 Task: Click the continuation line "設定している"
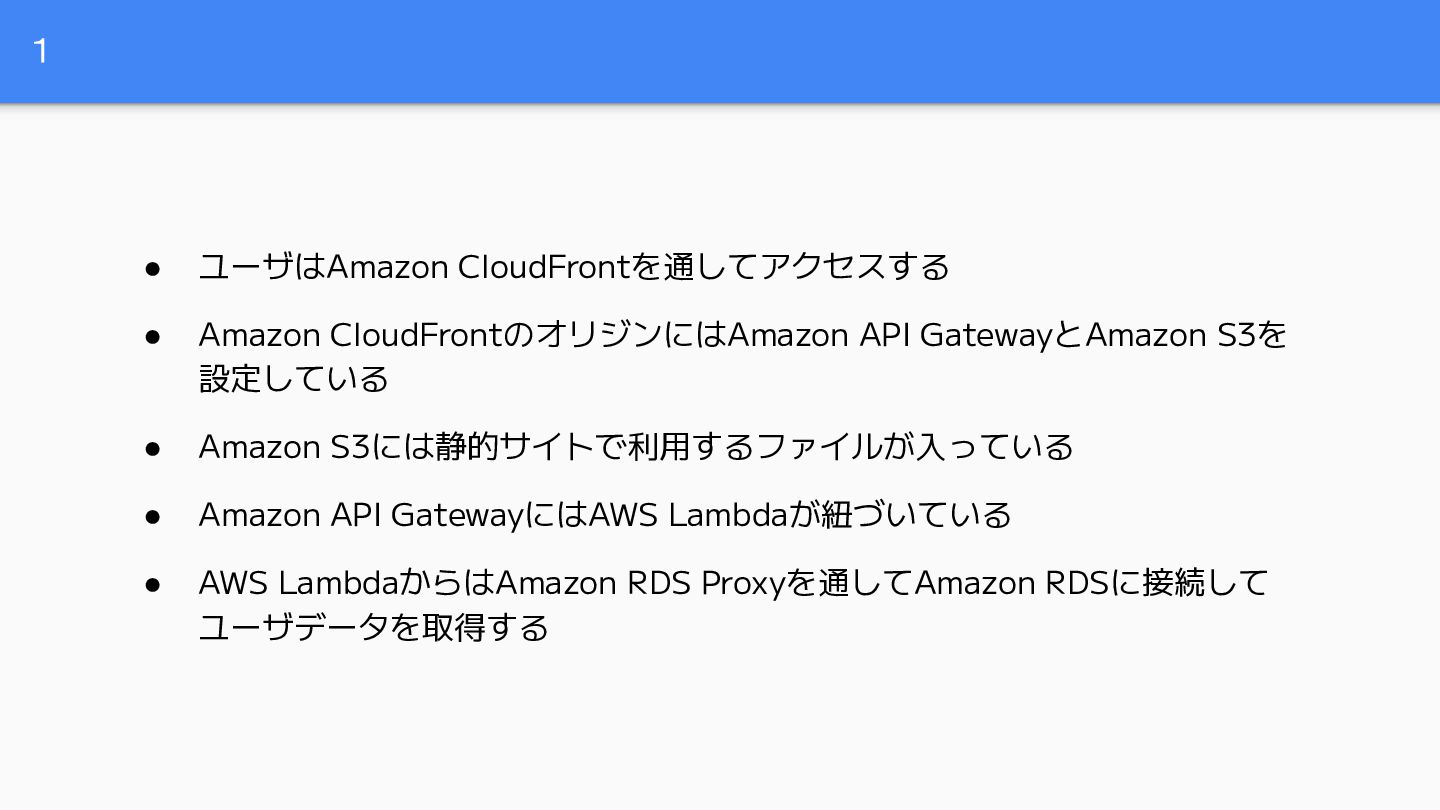pos(293,379)
